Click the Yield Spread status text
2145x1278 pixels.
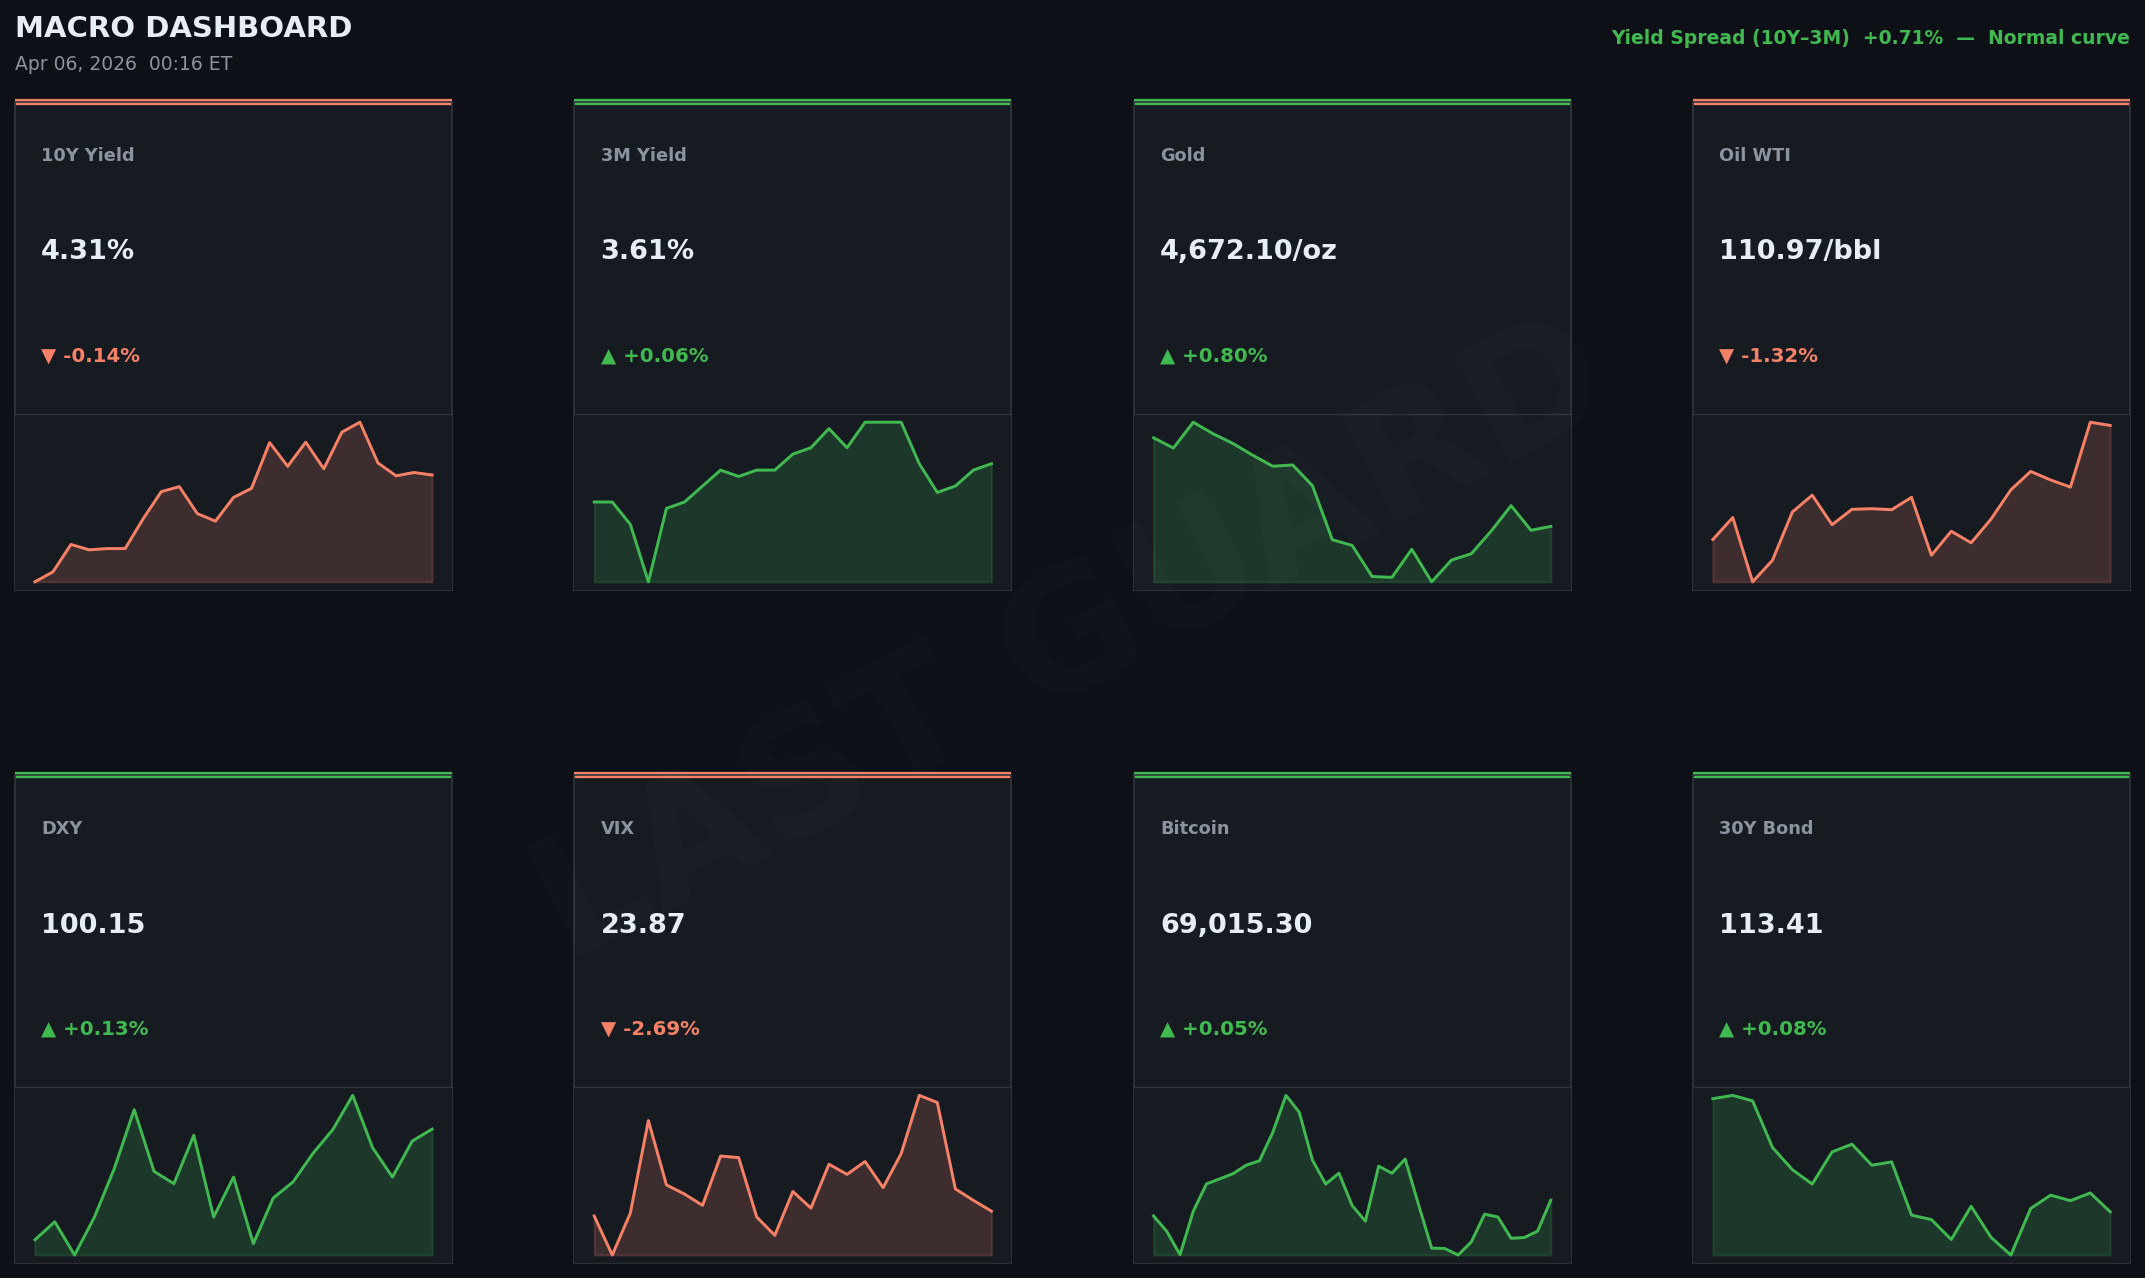[1869, 38]
